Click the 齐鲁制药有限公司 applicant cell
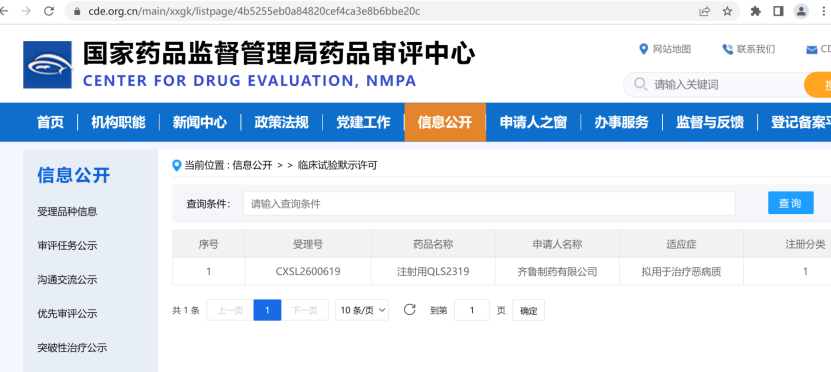 point(558,272)
